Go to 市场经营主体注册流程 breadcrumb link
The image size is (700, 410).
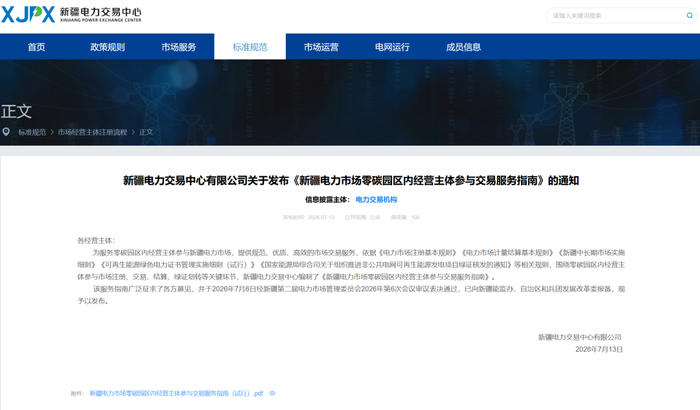click(x=92, y=132)
